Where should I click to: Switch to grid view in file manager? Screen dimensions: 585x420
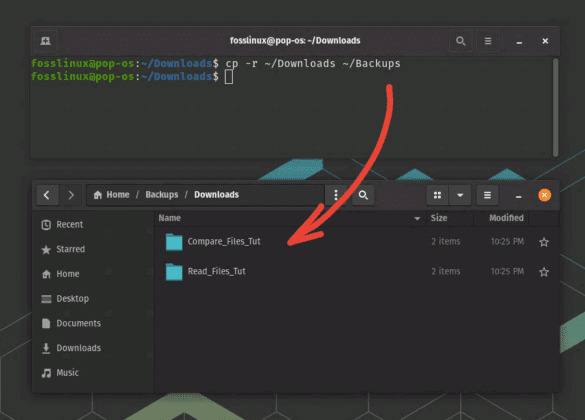(x=437, y=195)
